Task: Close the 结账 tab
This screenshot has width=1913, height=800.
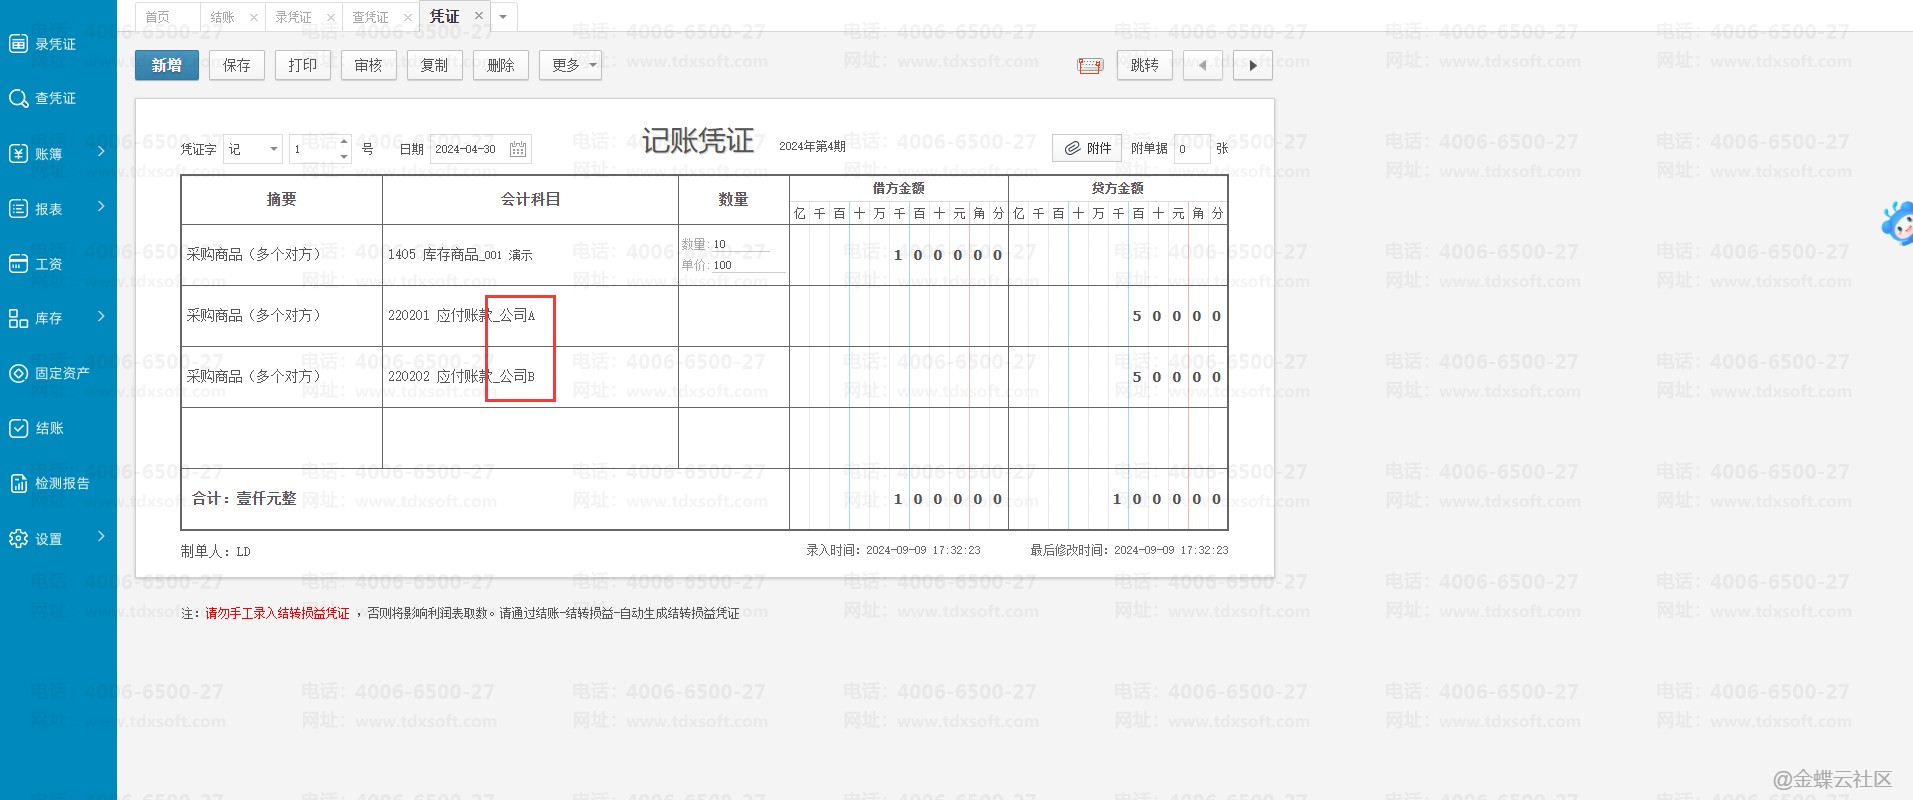Action: 253,17
